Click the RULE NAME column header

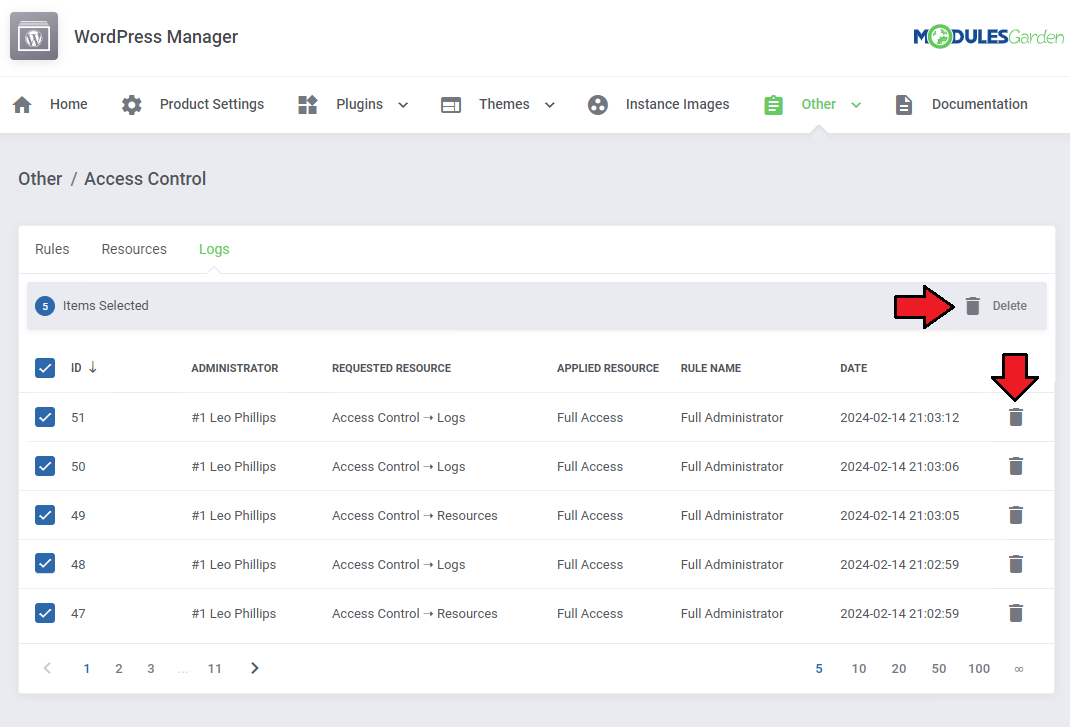710,368
